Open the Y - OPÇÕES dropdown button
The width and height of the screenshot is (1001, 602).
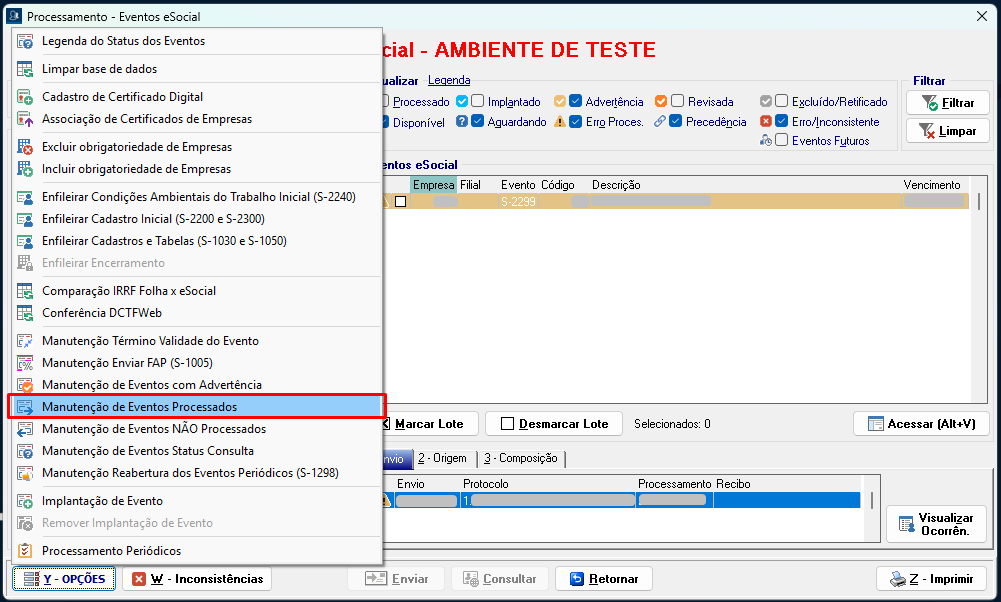[x=65, y=579]
